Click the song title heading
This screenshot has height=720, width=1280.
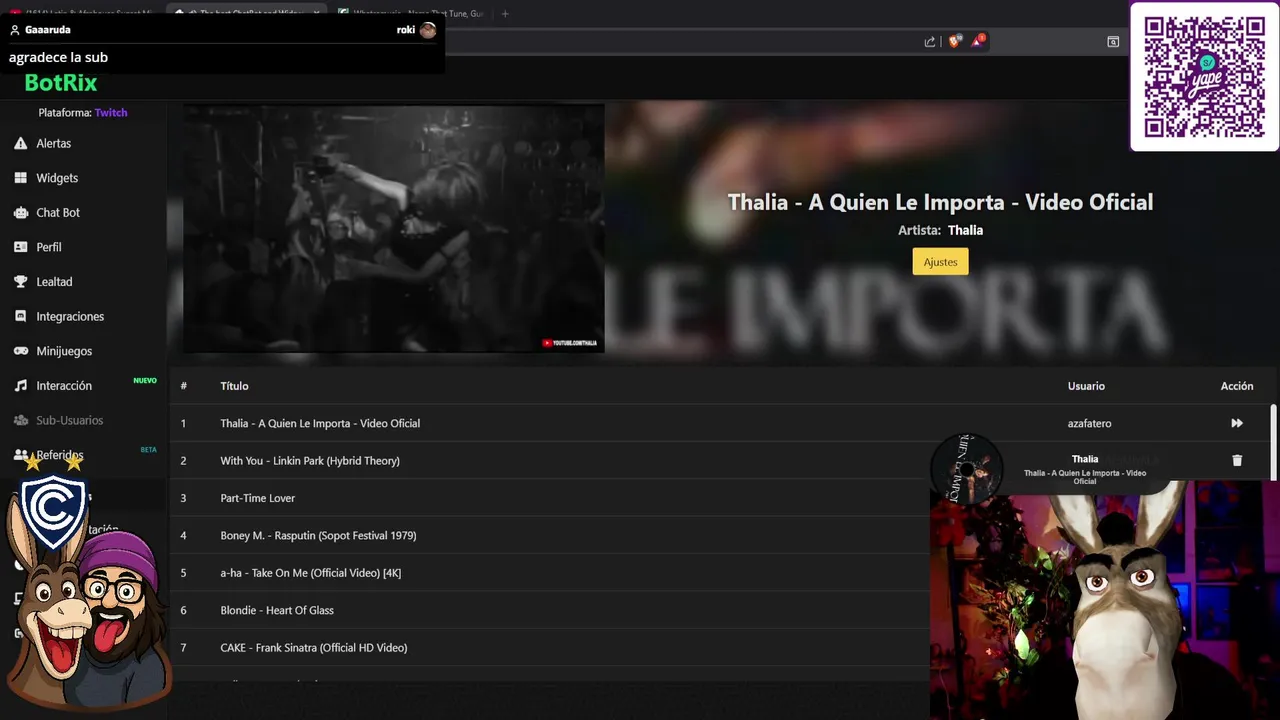pyautogui.click(x=940, y=202)
